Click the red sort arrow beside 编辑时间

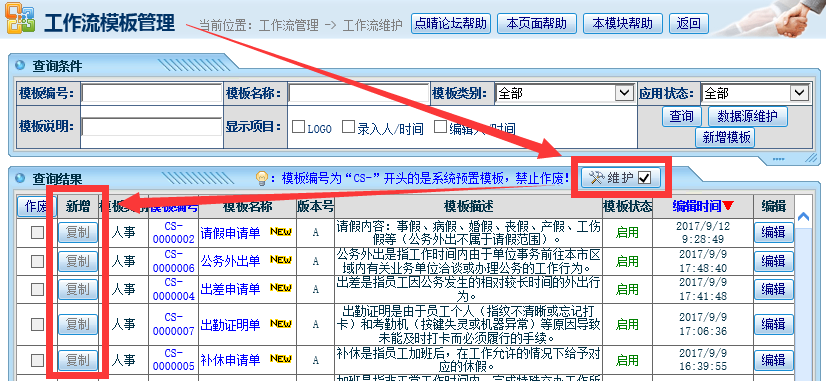pos(728,206)
